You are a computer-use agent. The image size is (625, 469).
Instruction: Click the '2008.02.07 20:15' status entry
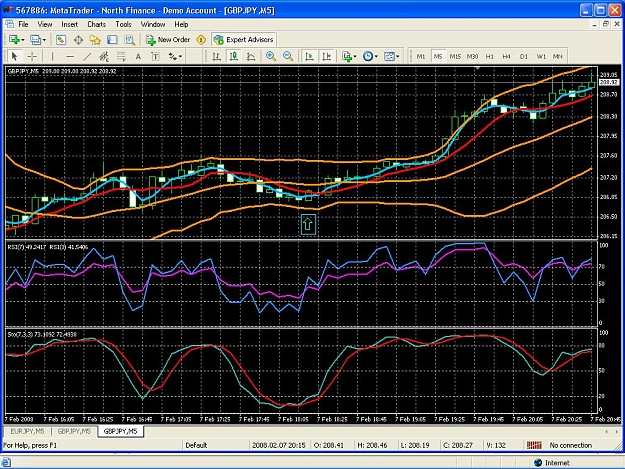(279, 445)
